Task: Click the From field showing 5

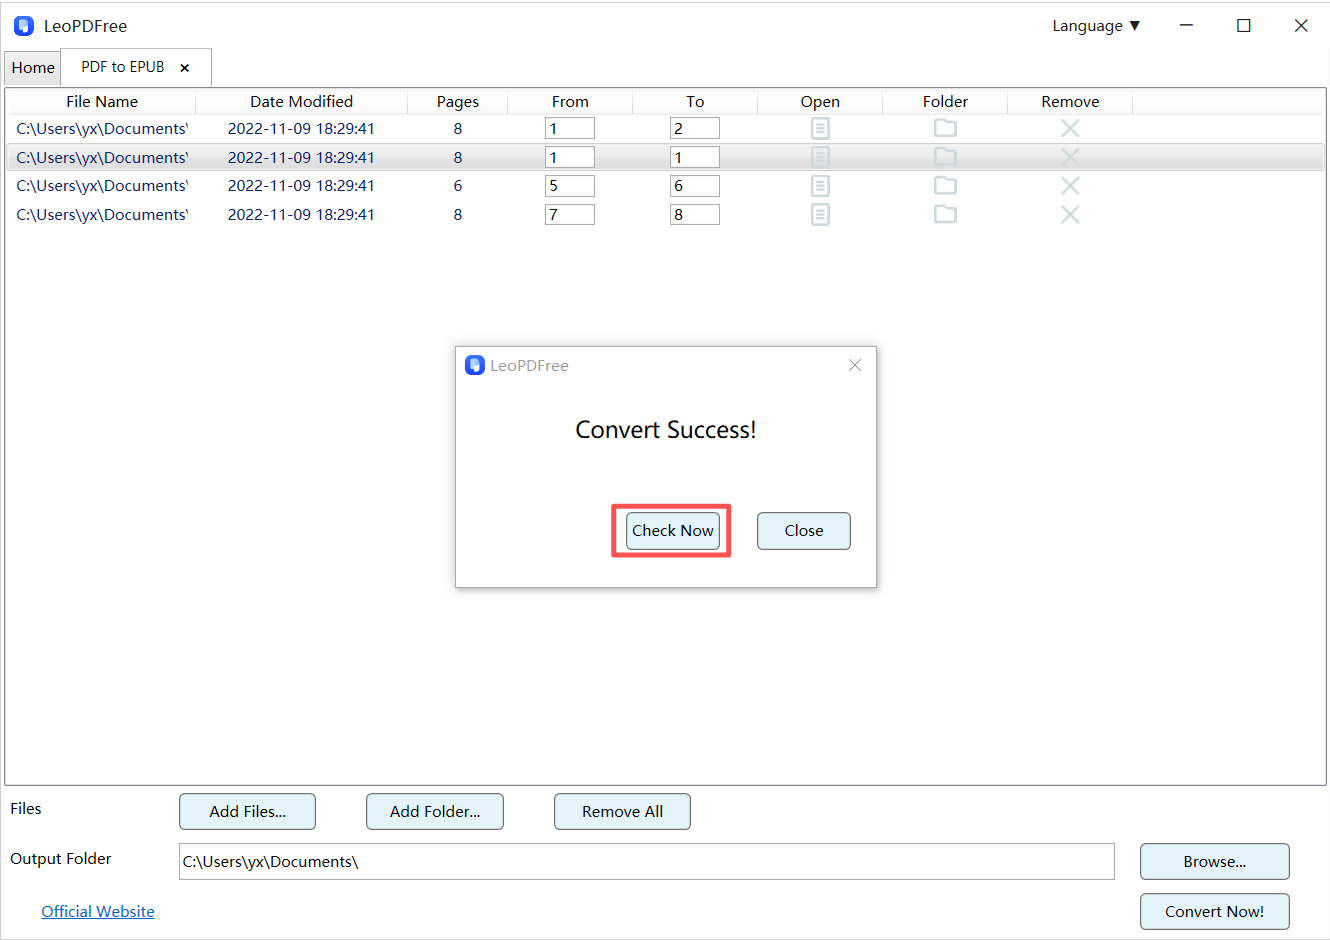Action: click(x=570, y=186)
